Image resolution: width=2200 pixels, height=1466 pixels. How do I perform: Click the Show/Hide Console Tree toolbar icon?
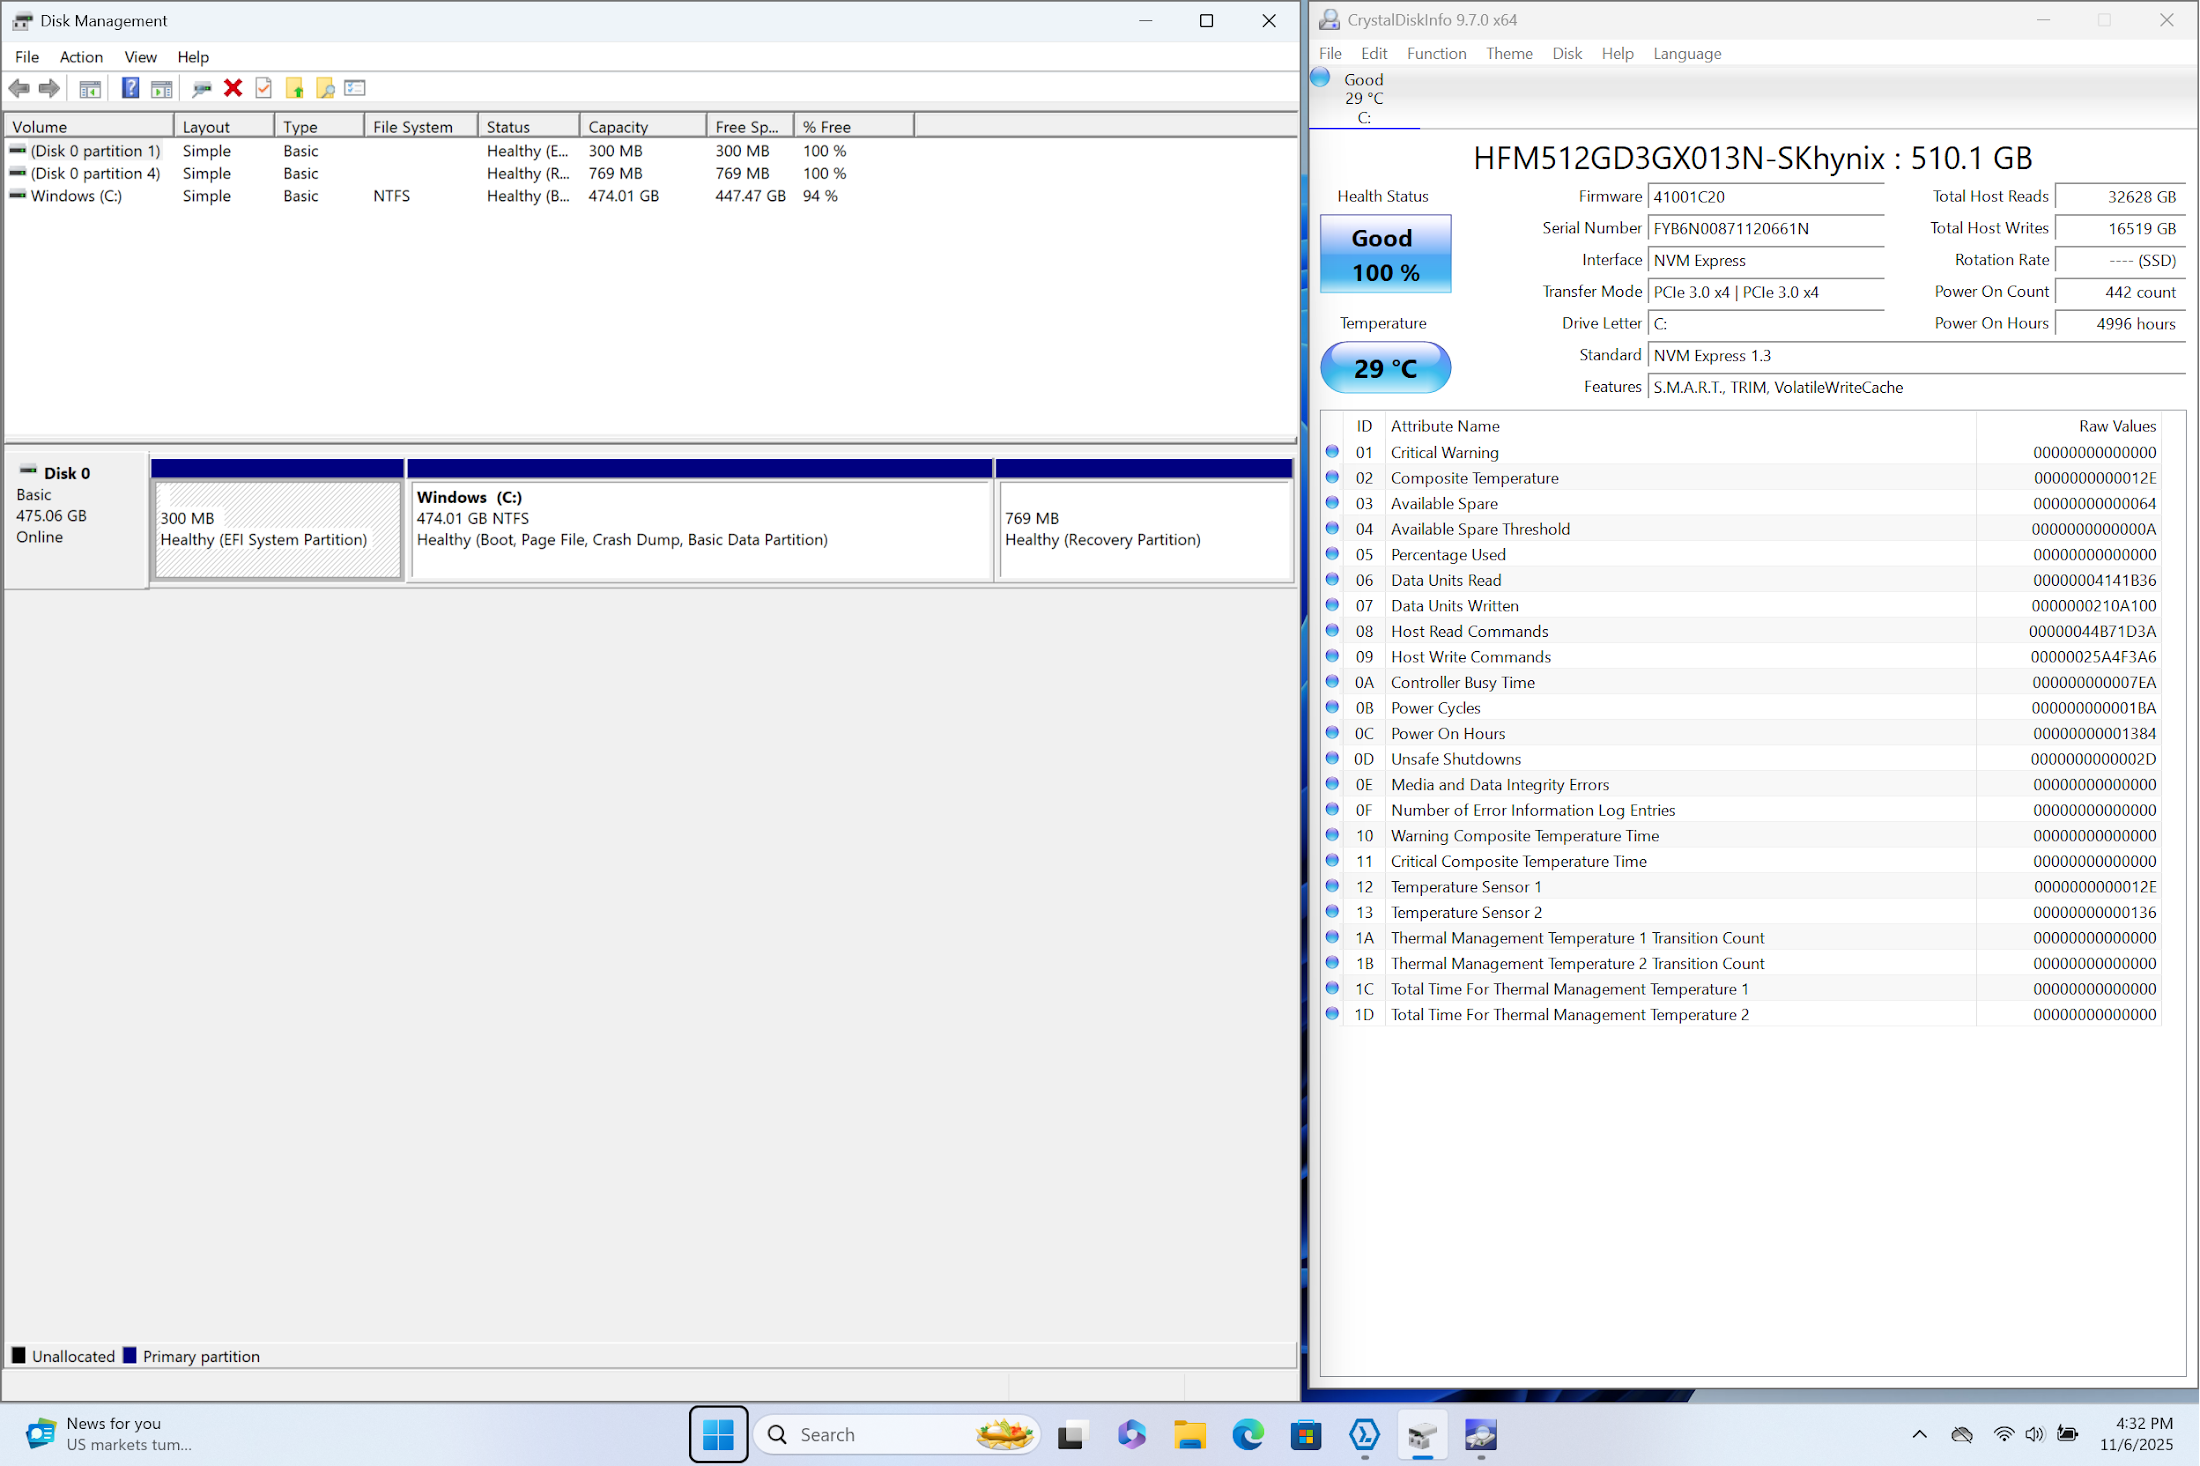(90, 88)
